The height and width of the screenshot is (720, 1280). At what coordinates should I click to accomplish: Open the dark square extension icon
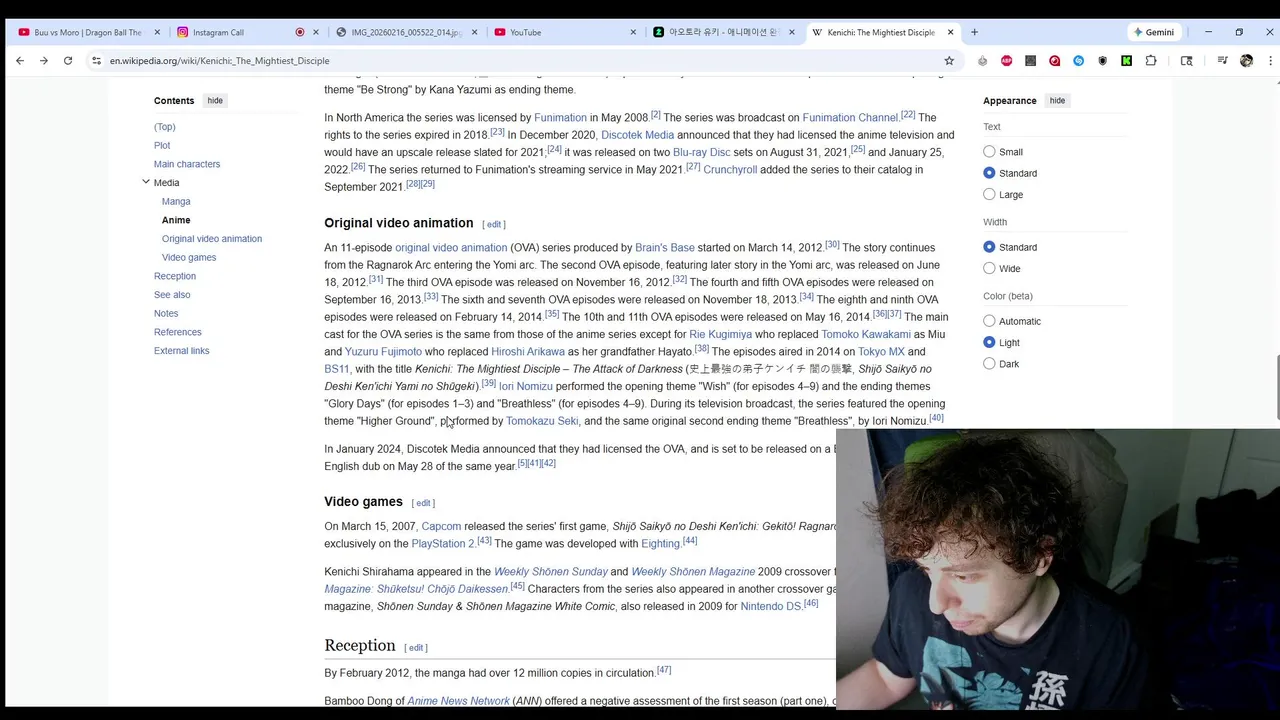click(1030, 61)
